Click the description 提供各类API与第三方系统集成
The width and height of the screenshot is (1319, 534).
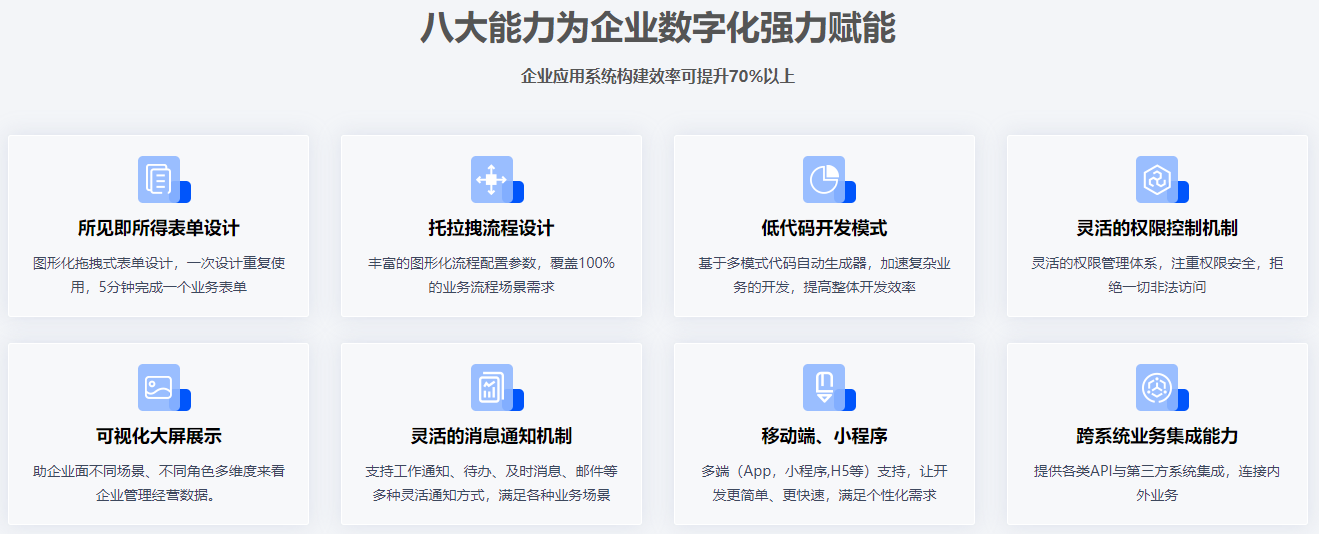[x=1131, y=471]
